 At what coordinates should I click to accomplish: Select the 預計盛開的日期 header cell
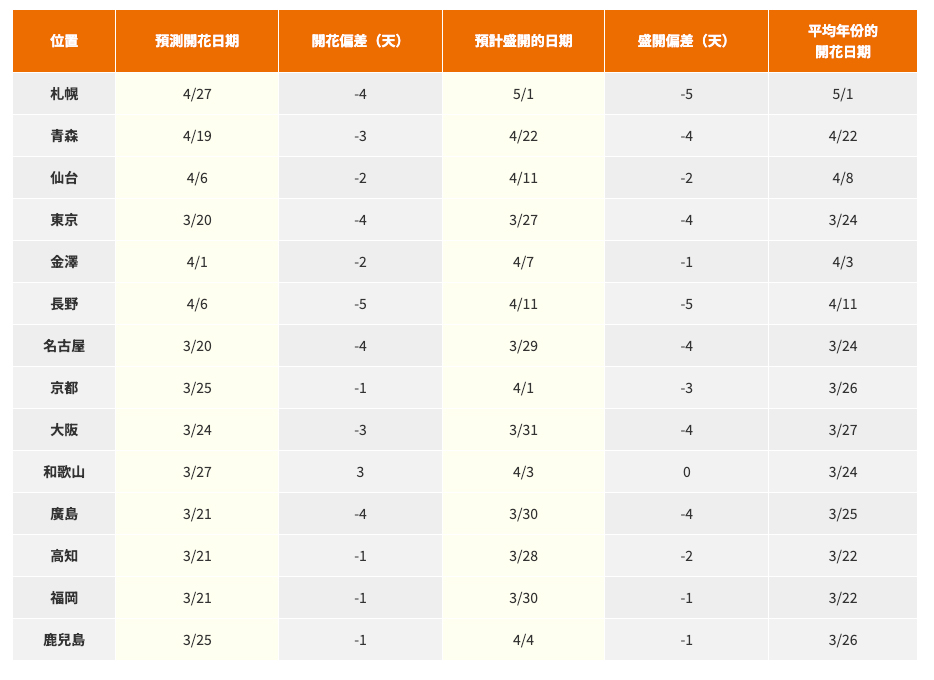point(523,41)
